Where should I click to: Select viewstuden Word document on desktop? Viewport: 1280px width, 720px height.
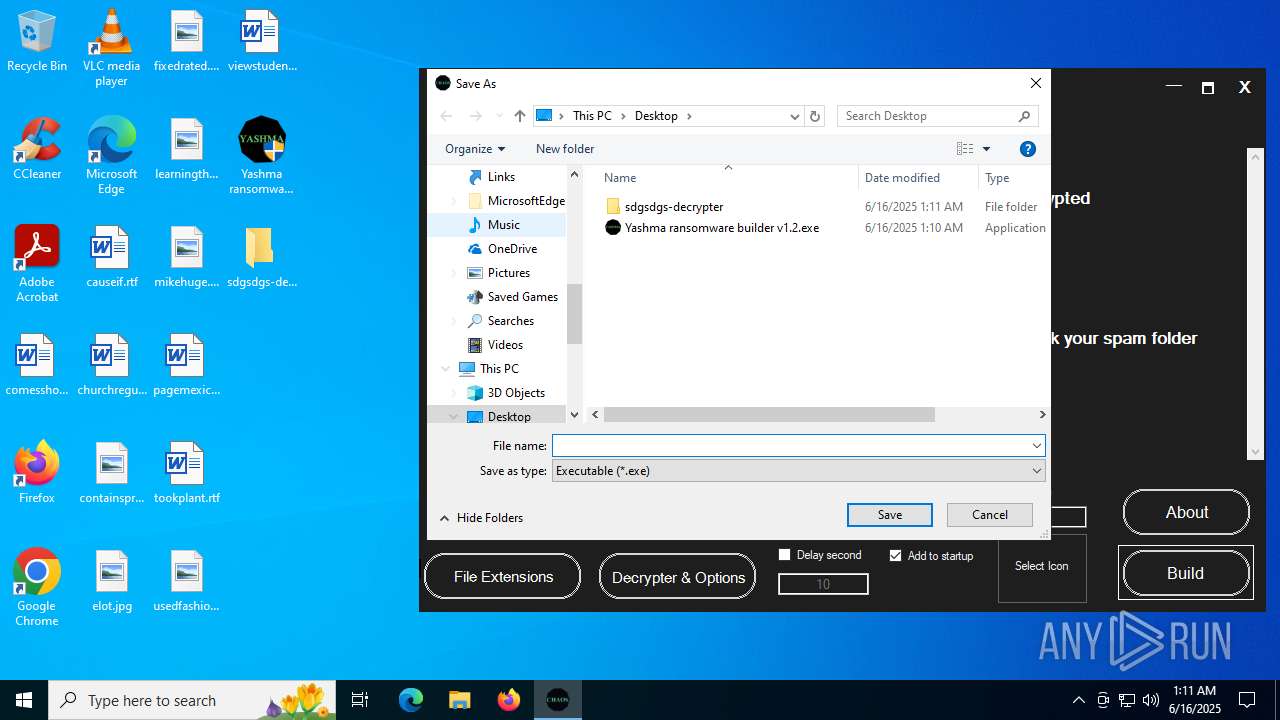(262, 41)
